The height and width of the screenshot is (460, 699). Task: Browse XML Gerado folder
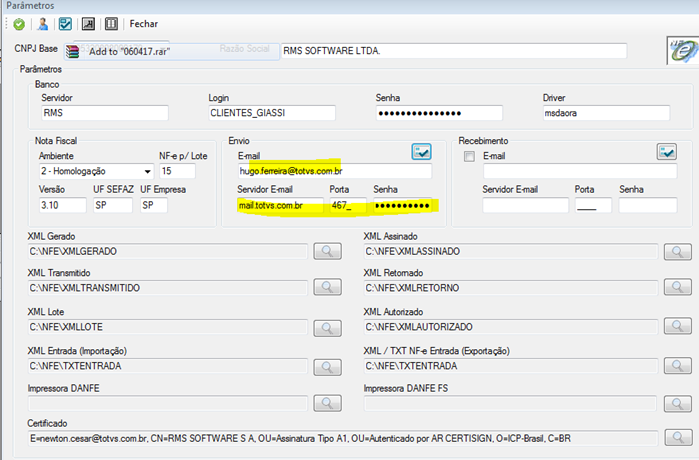pyautogui.click(x=328, y=251)
